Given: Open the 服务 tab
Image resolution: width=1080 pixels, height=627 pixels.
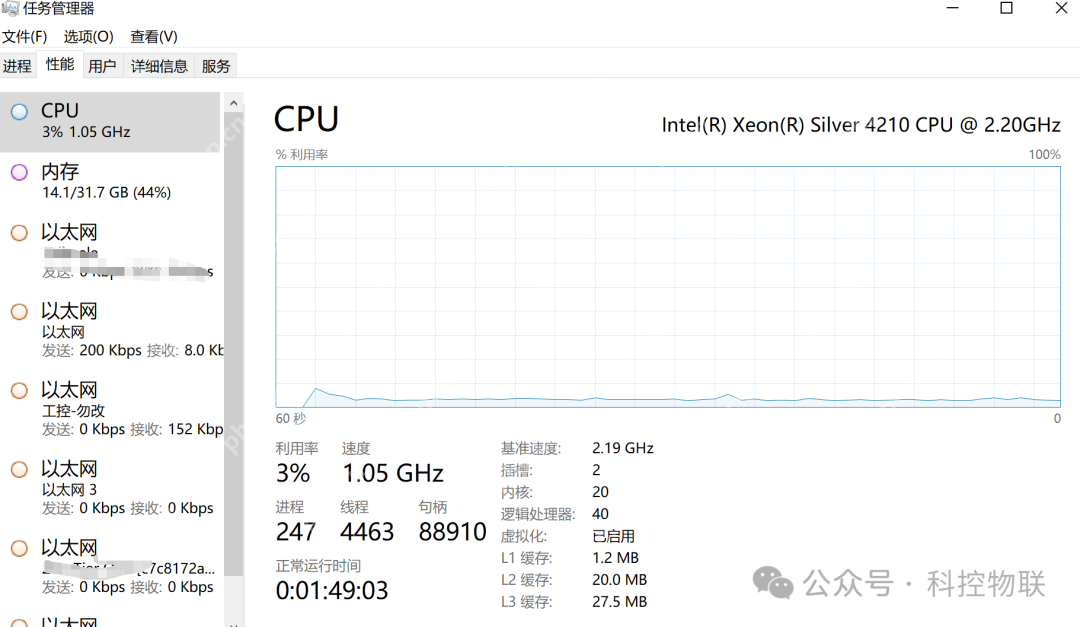Looking at the screenshot, I should (x=216, y=66).
